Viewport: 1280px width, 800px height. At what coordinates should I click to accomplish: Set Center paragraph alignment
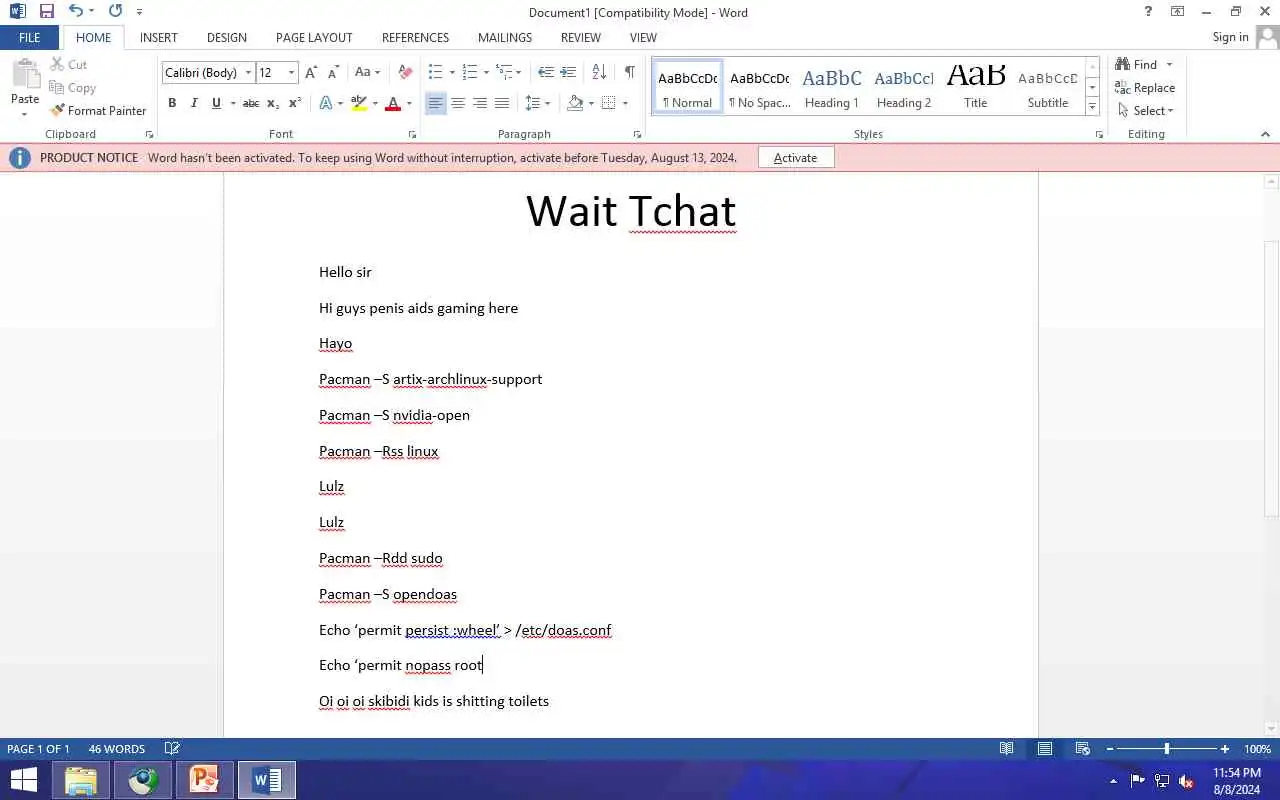pyautogui.click(x=458, y=103)
